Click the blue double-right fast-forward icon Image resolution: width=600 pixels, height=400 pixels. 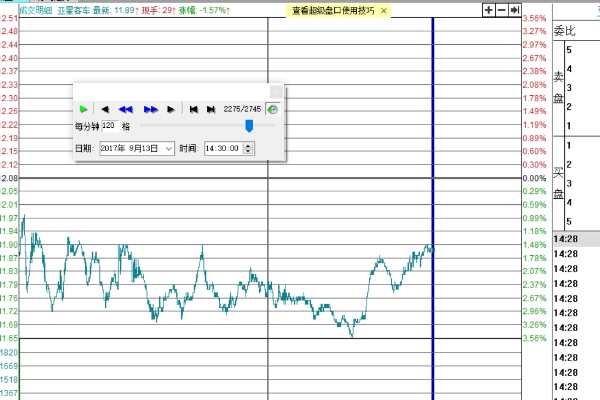point(150,109)
